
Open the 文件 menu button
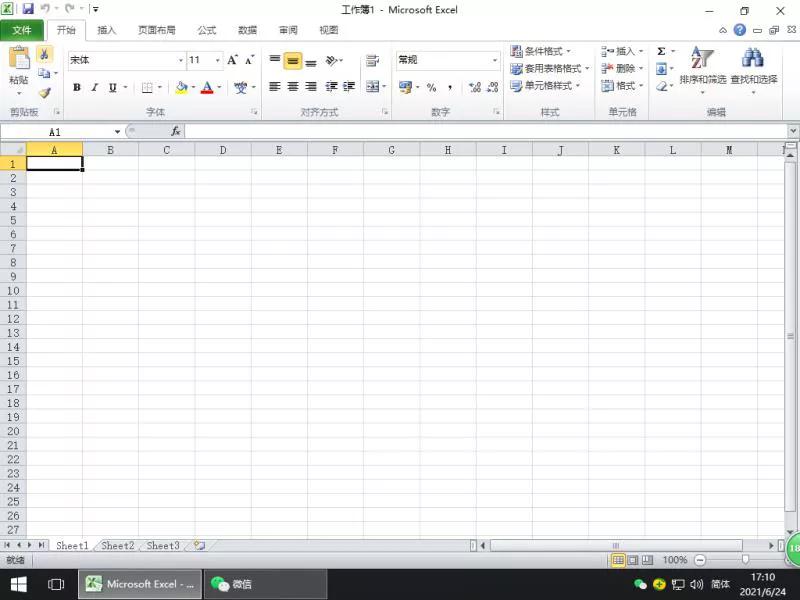click(x=22, y=30)
